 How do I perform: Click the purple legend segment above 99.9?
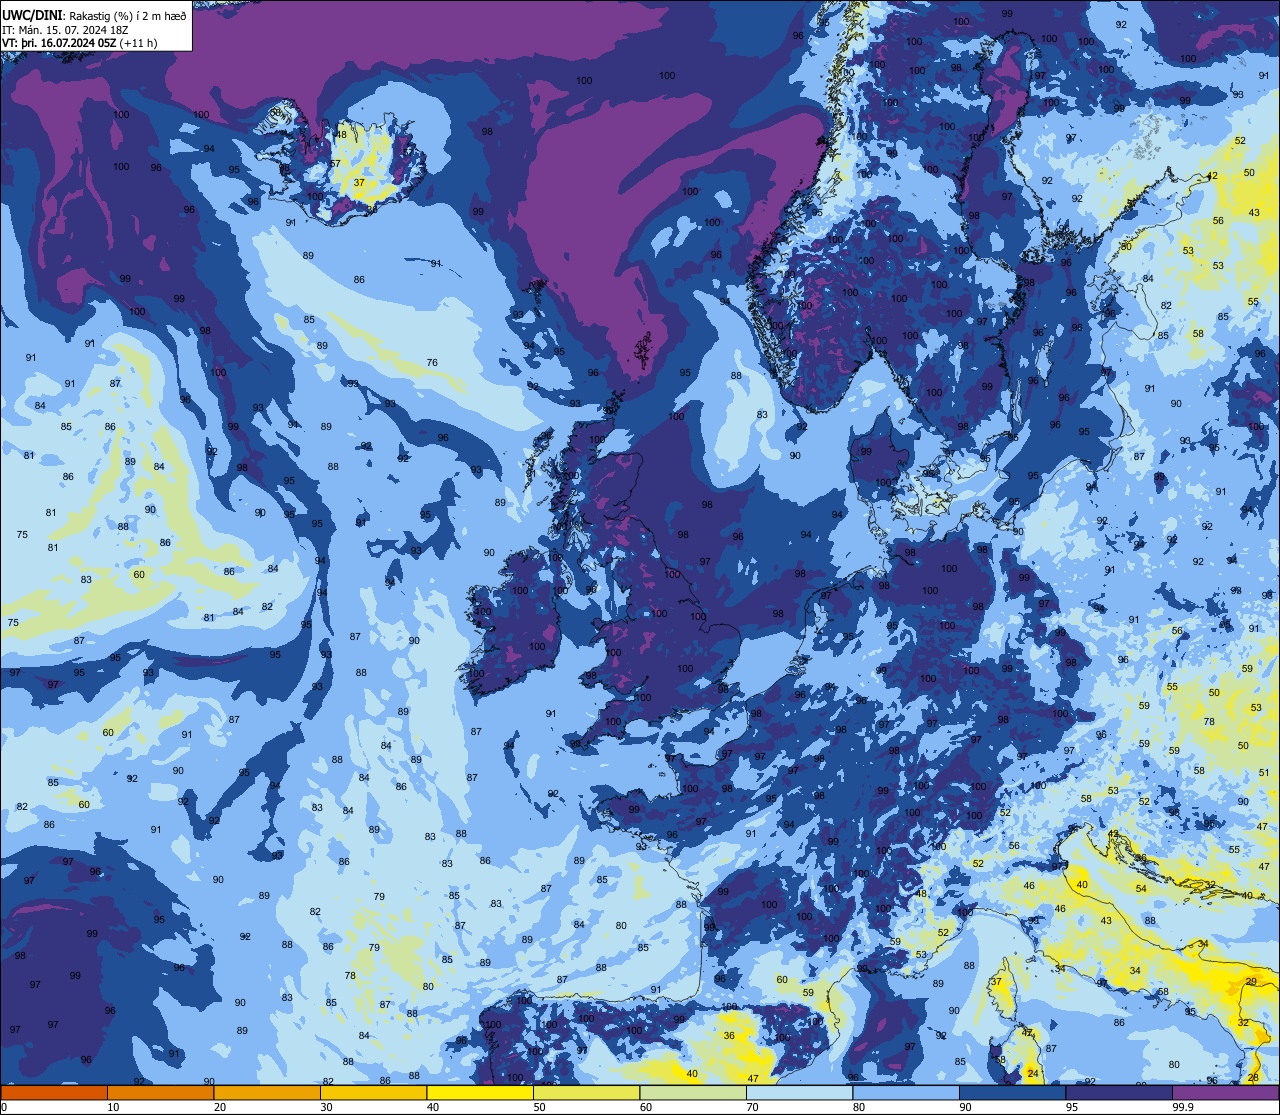click(1226, 1092)
